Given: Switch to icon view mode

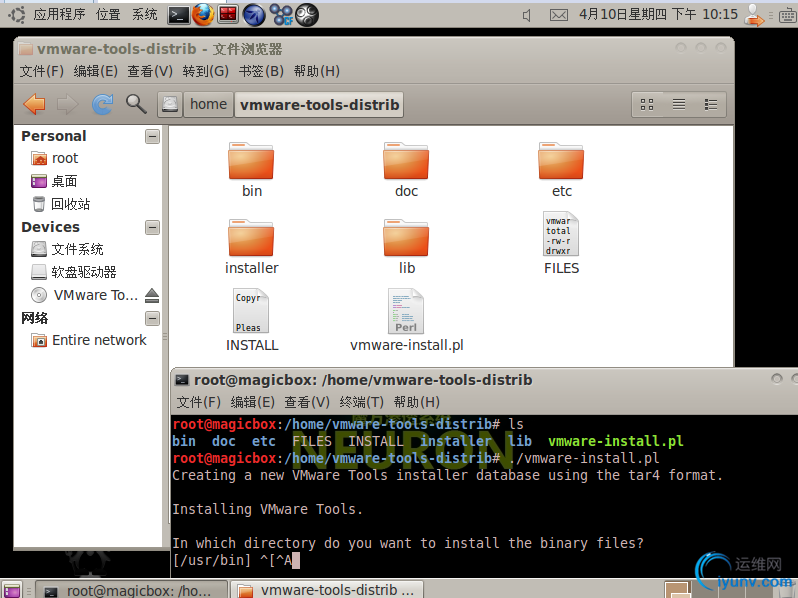Looking at the screenshot, I should pos(647,105).
